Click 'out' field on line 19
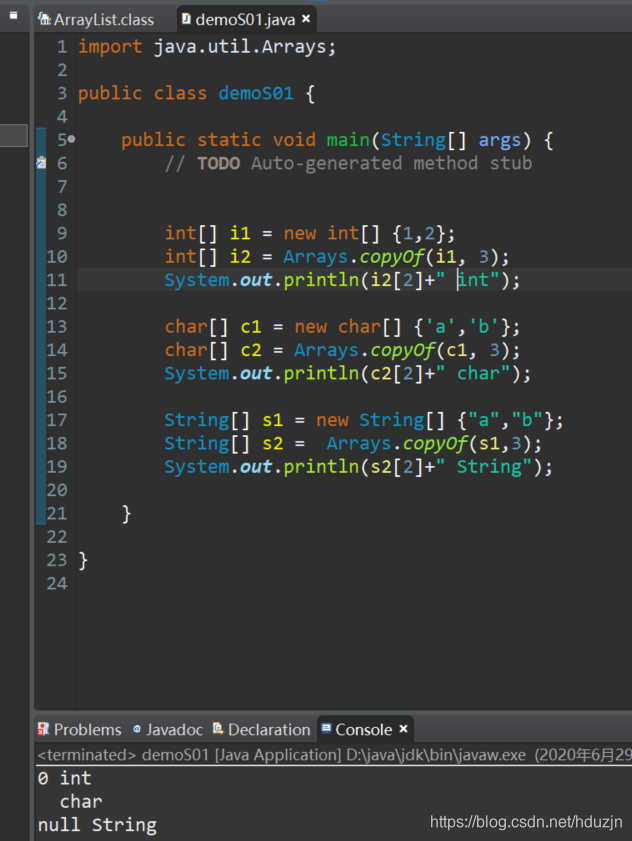This screenshot has height=841, width=632. (x=256, y=467)
